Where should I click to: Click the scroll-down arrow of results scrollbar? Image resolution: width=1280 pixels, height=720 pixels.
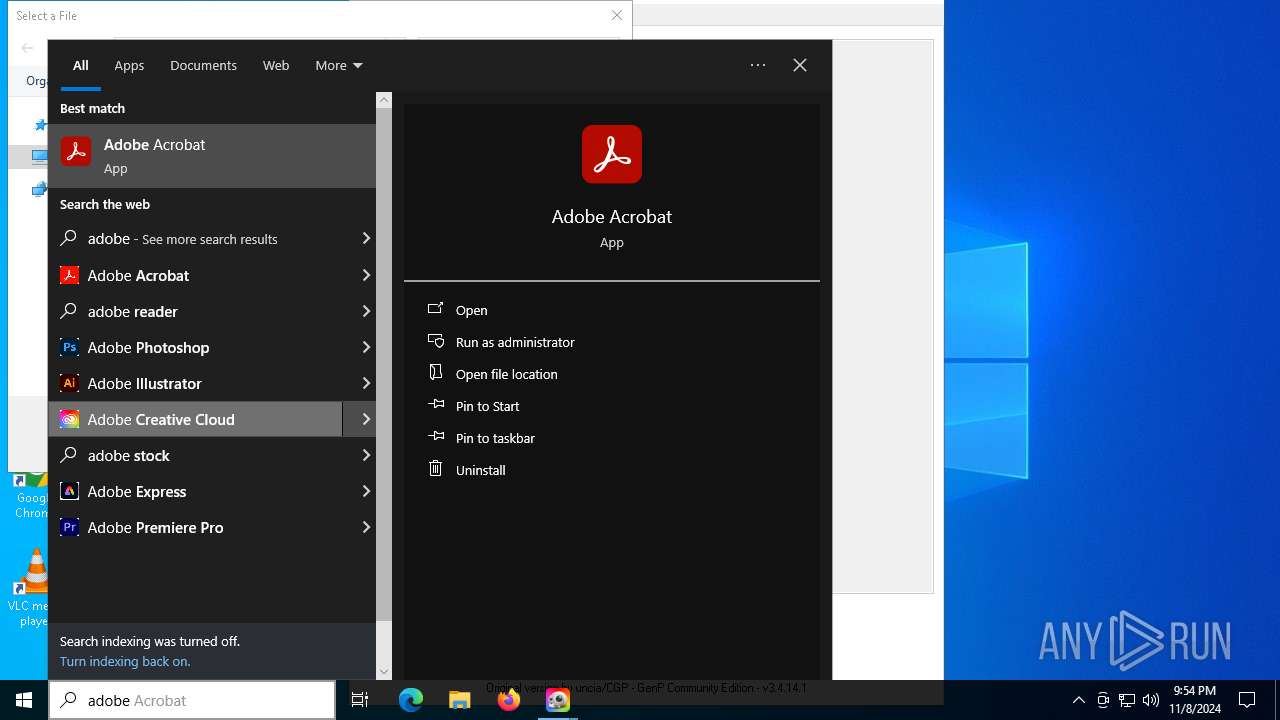(x=384, y=672)
